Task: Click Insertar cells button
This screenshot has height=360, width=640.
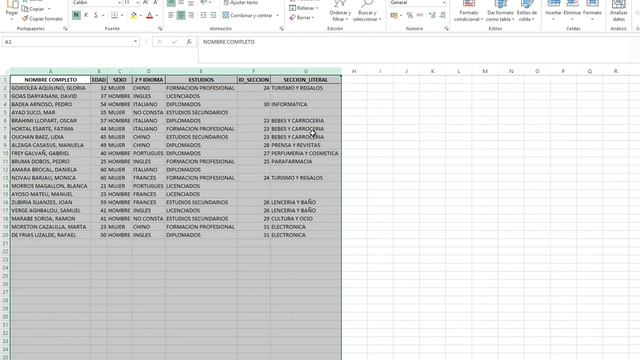Action: pyautogui.click(x=553, y=11)
